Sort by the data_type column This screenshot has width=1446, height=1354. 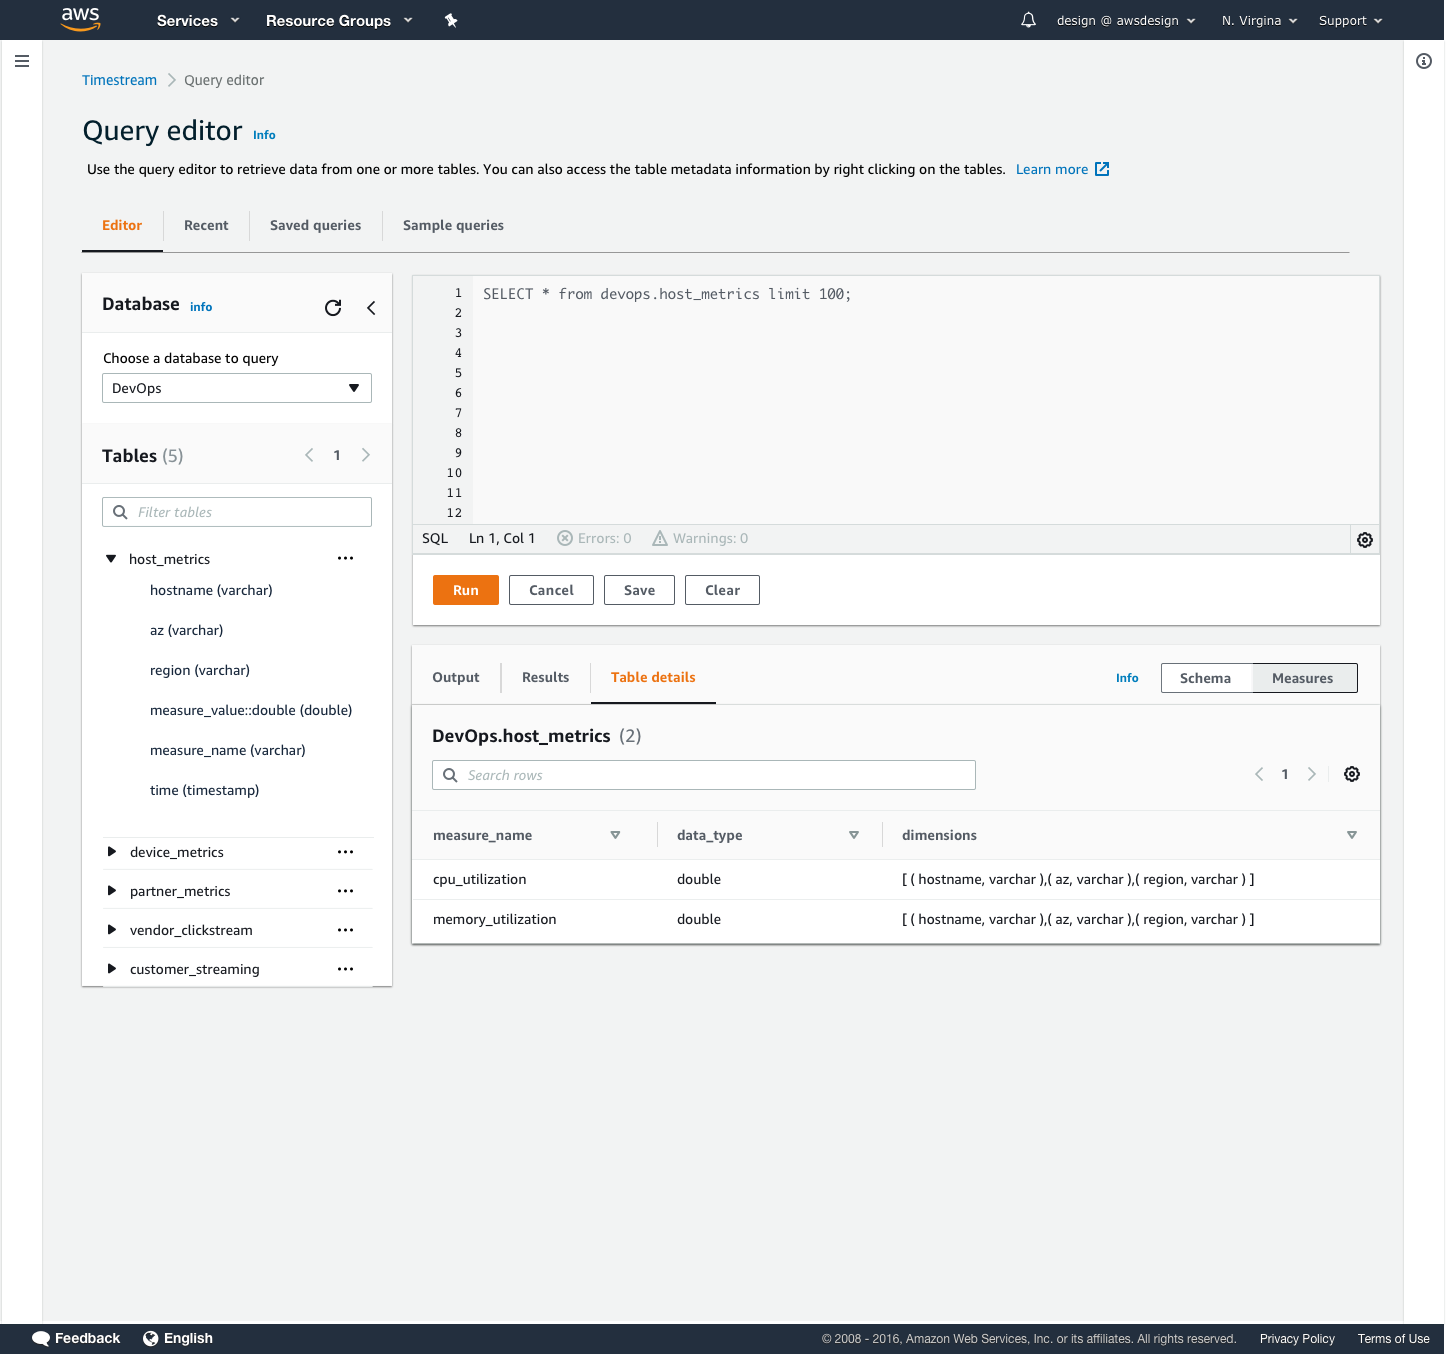(x=854, y=835)
